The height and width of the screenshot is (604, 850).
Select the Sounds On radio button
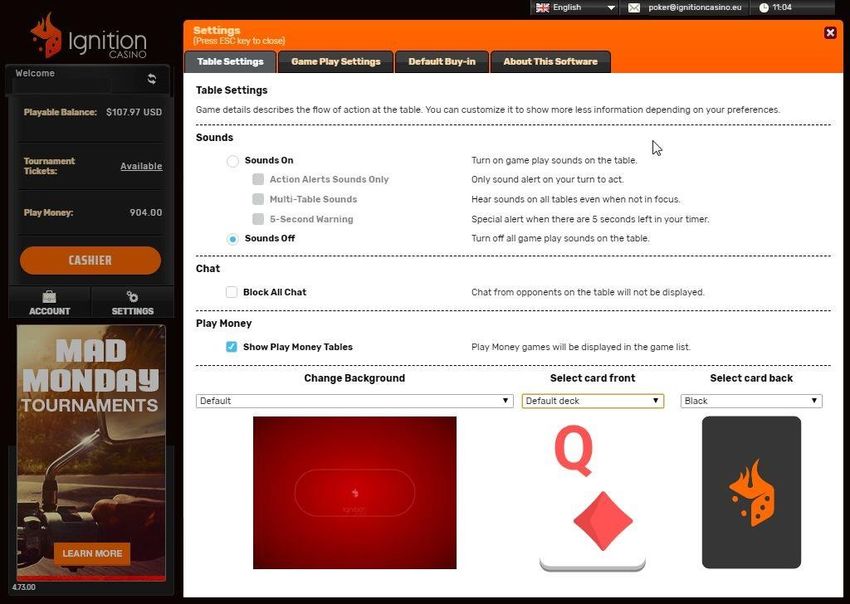pos(233,161)
